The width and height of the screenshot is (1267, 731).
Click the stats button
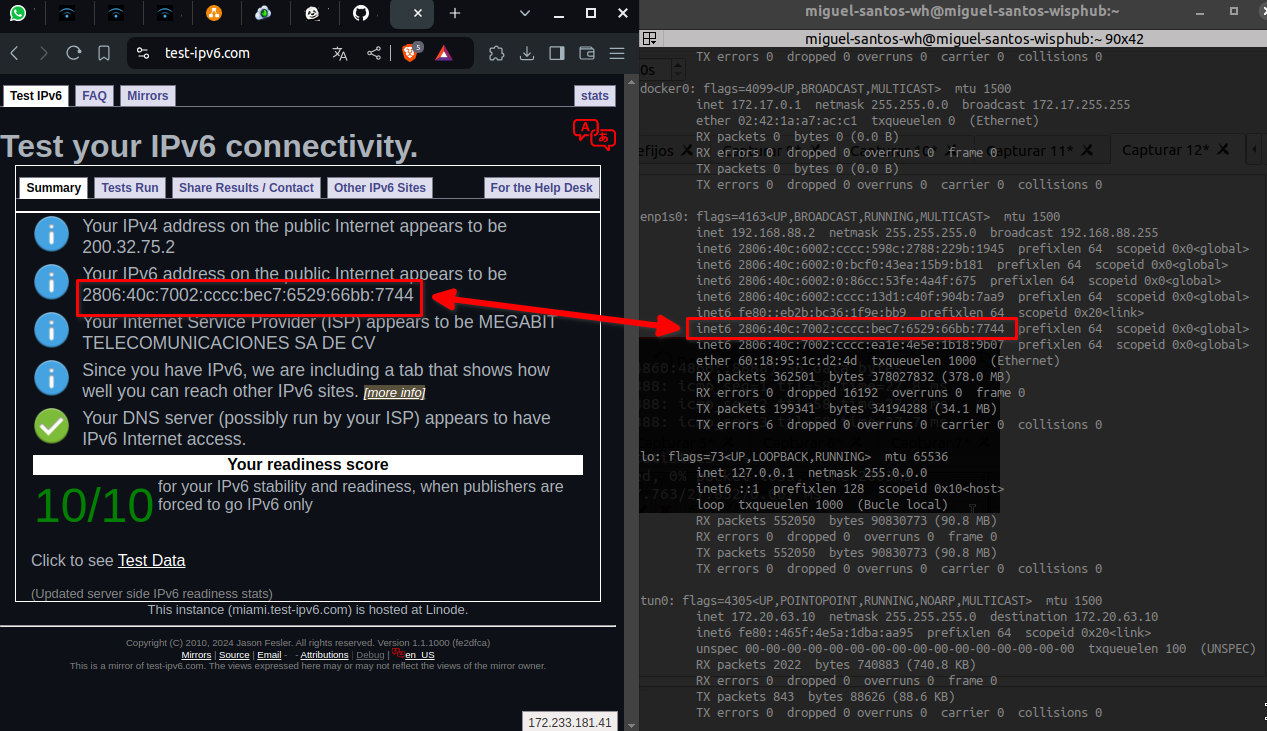coord(595,96)
